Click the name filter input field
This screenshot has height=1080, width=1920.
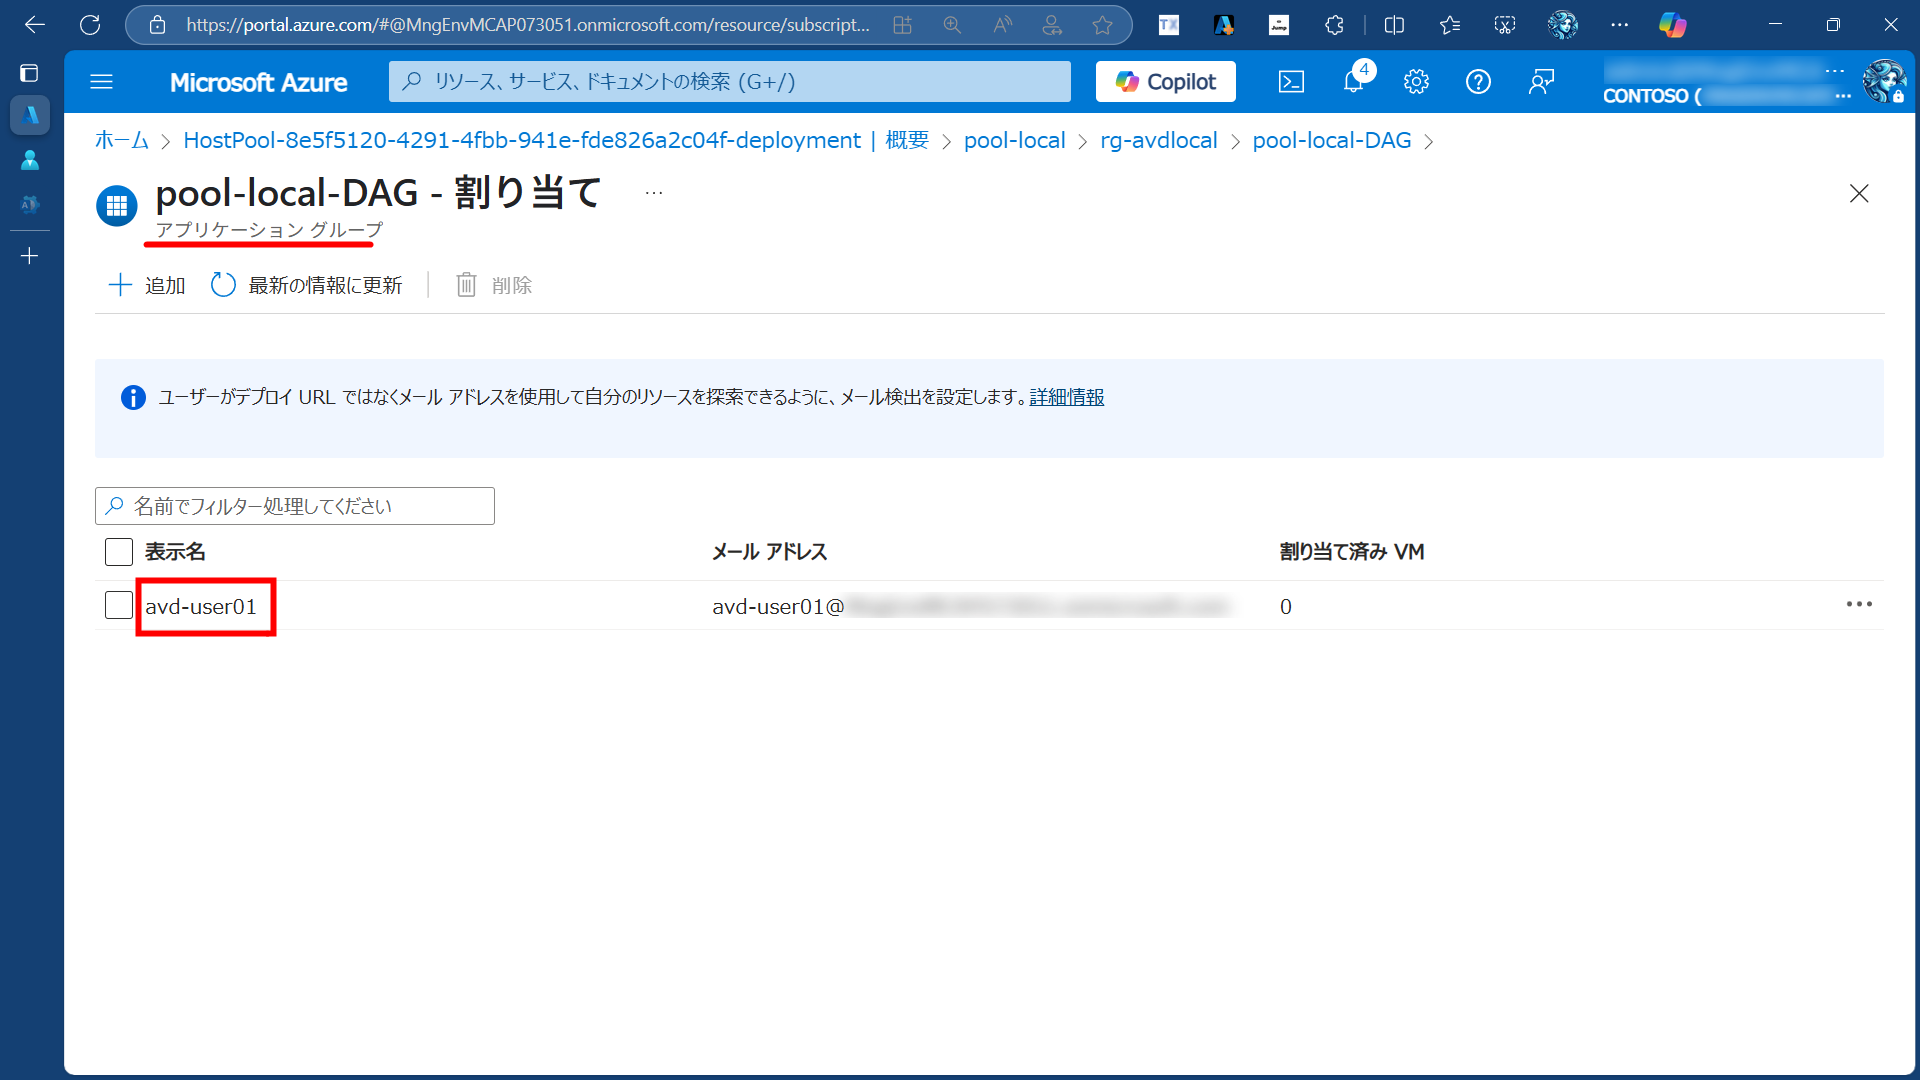click(294, 505)
